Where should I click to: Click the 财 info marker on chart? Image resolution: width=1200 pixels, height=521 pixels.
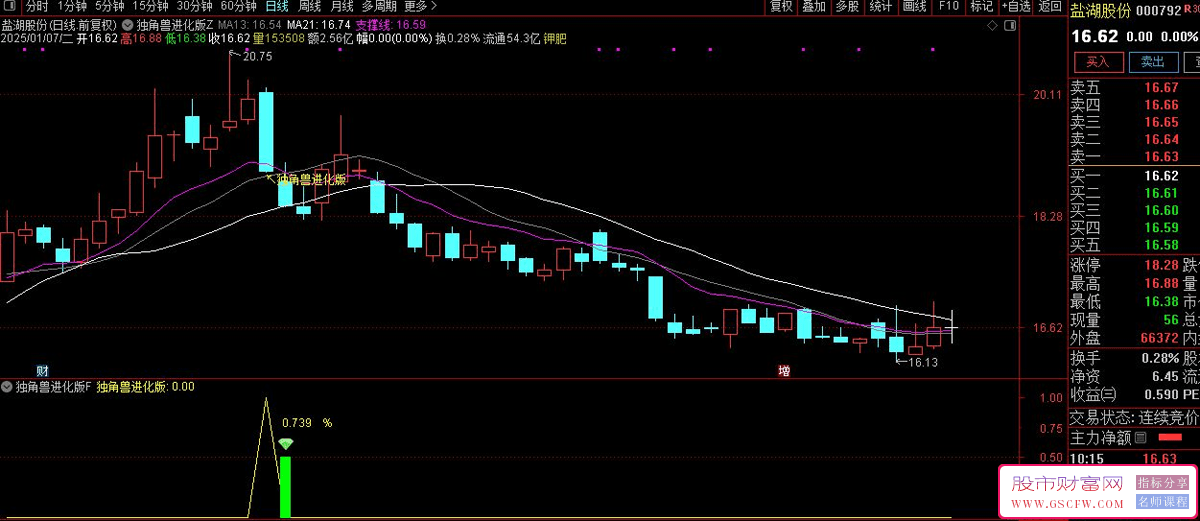coord(42,371)
